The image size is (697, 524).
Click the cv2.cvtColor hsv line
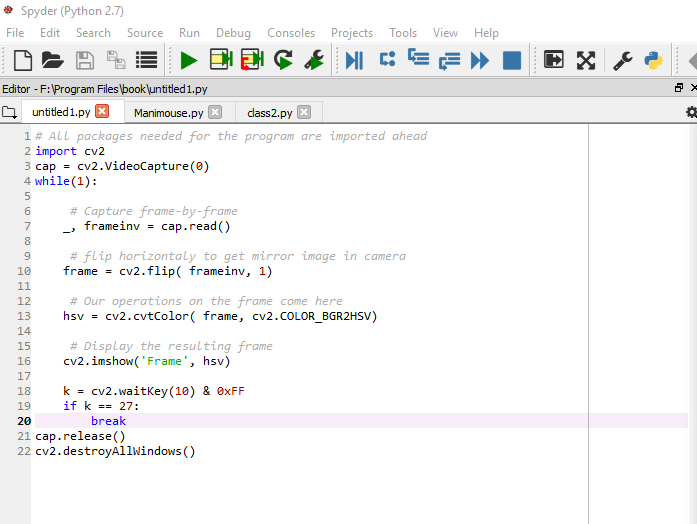(x=220, y=316)
